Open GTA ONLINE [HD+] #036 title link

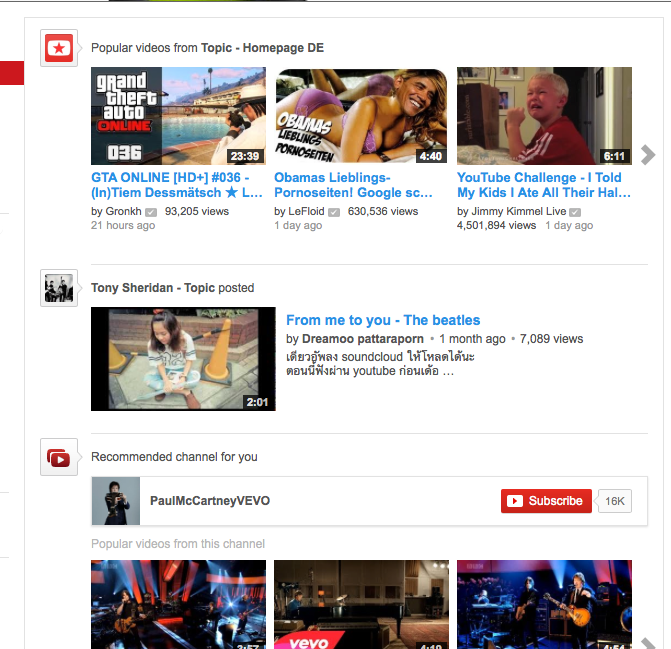coord(177,185)
